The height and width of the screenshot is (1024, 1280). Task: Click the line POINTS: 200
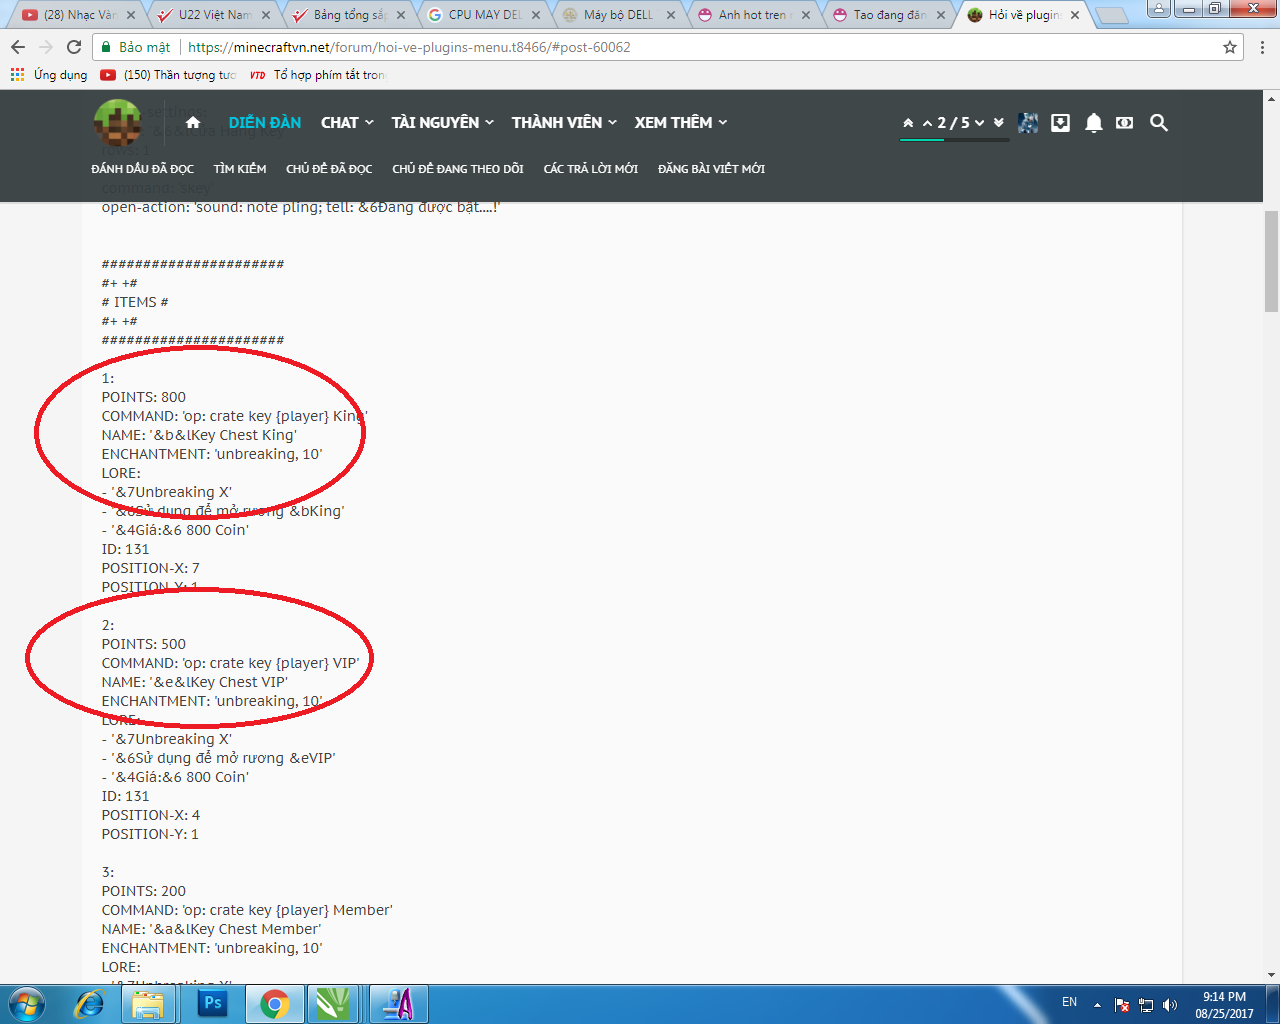[x=144, y=891]
